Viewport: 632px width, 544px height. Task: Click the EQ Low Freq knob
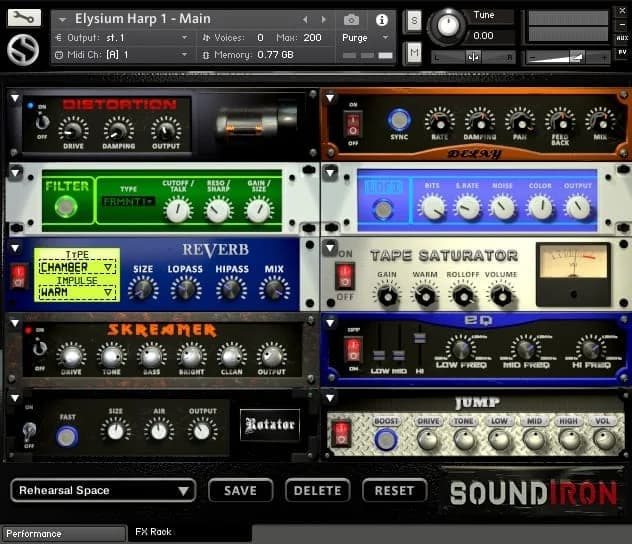(x=461, y=349)
